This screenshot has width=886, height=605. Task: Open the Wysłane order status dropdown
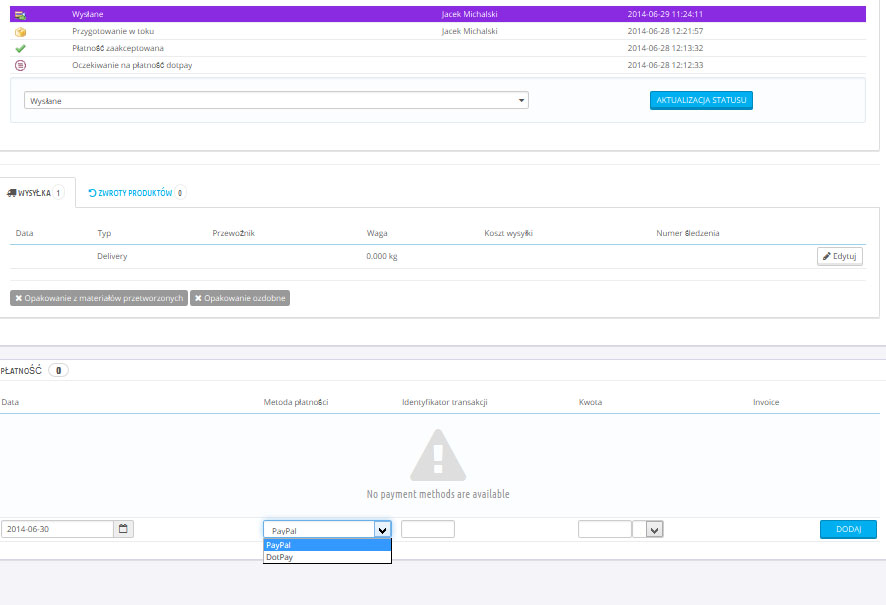point(276,101)
